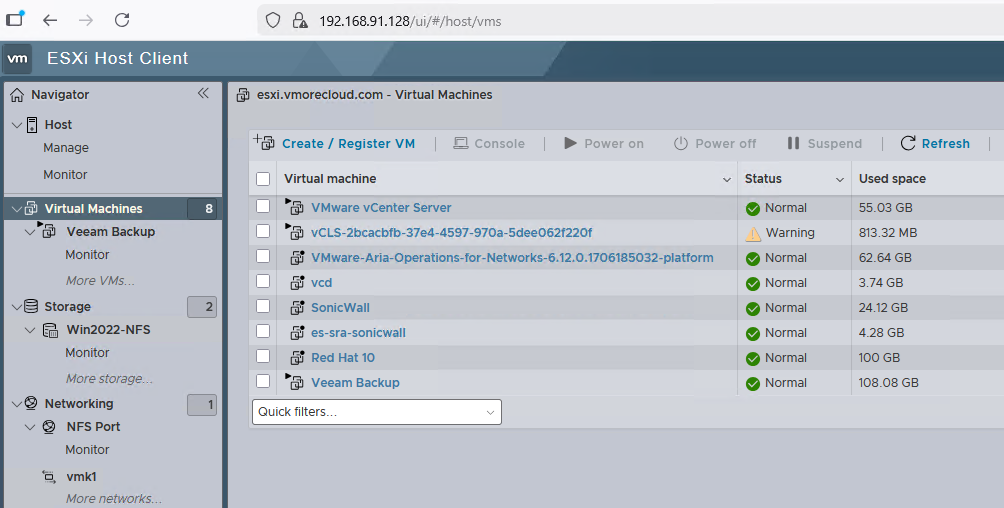Click the padlock icon in address bar

(x=299, y=21)
